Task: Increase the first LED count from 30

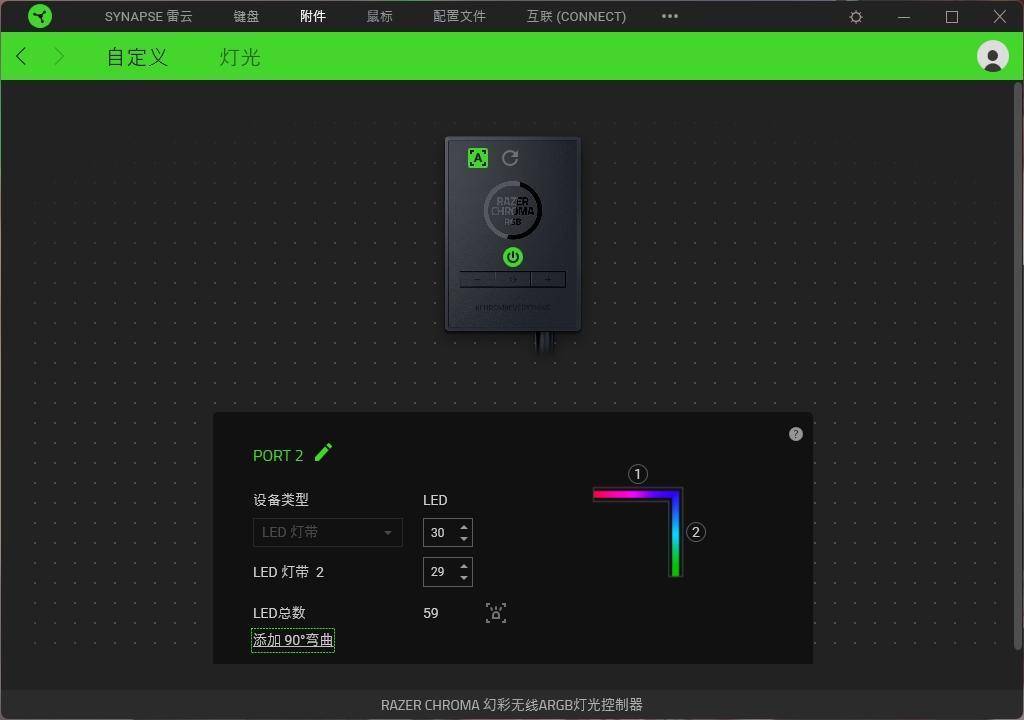Action: (x=464, y=527)
